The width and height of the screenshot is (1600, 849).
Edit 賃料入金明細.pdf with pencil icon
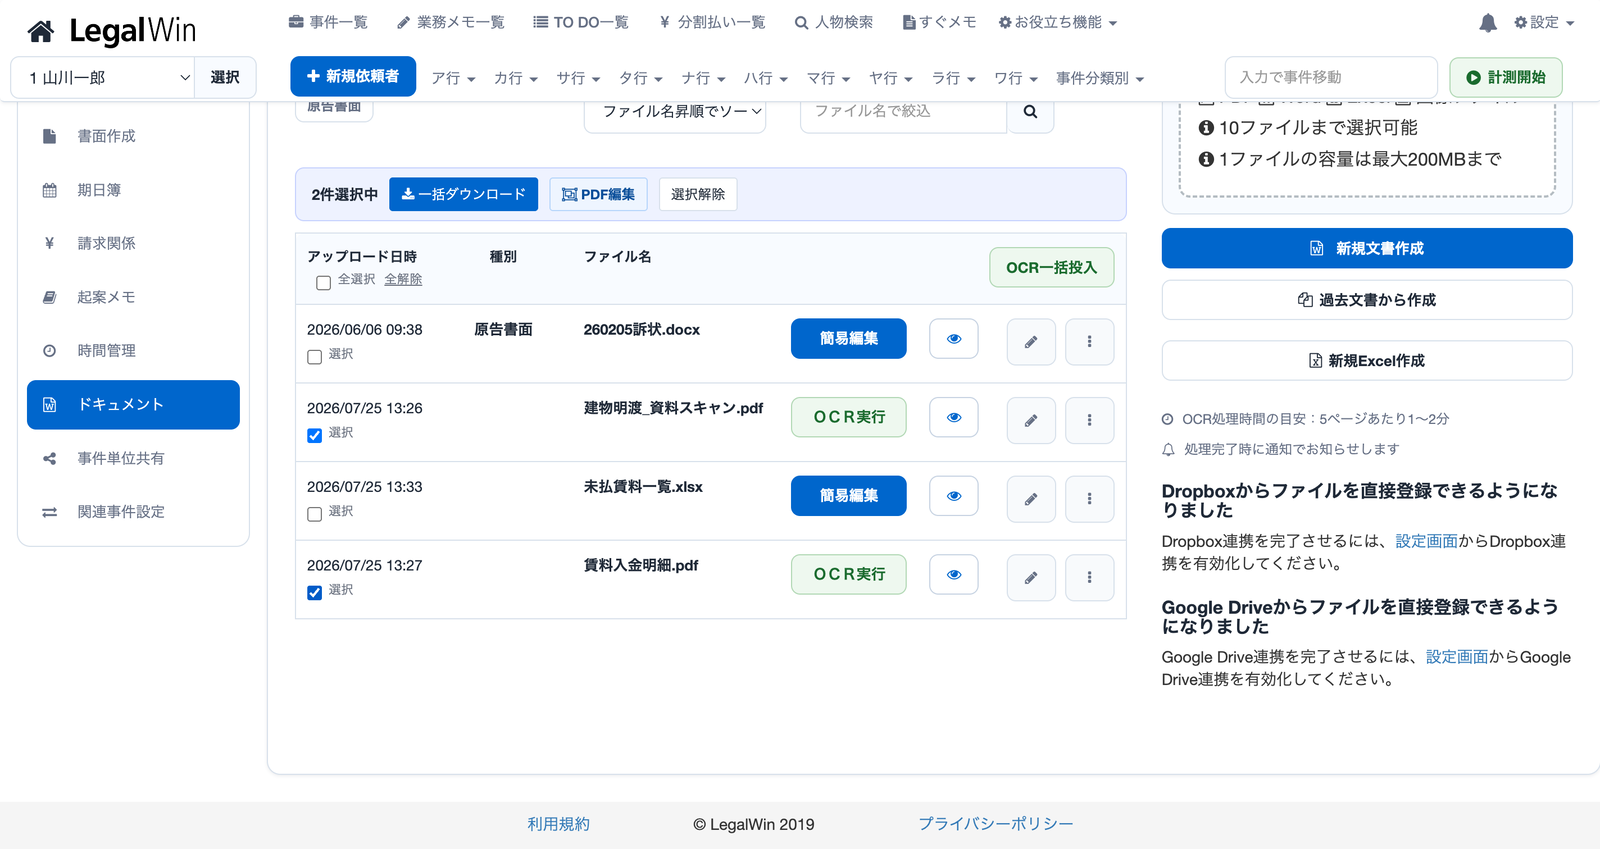tap(1031, 577)
